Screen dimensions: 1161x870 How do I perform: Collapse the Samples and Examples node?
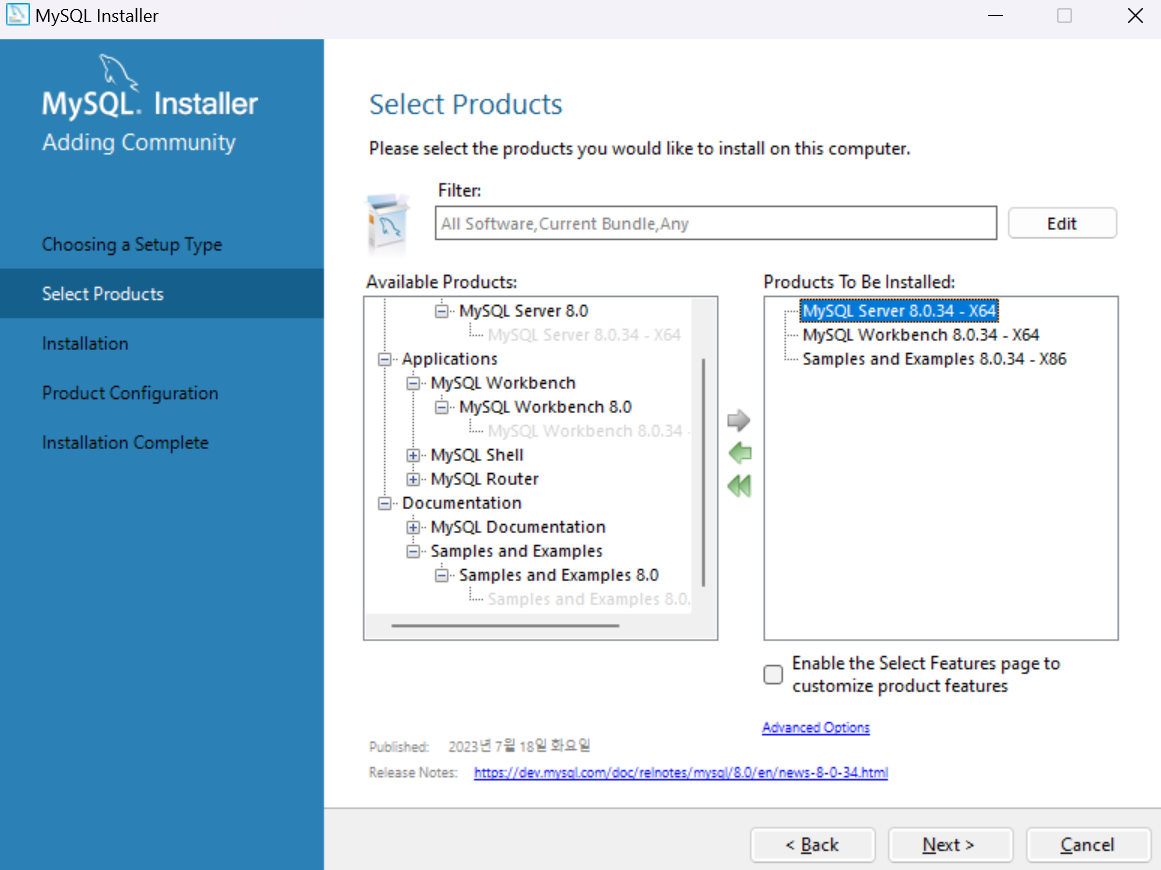(x=413, y=552)
